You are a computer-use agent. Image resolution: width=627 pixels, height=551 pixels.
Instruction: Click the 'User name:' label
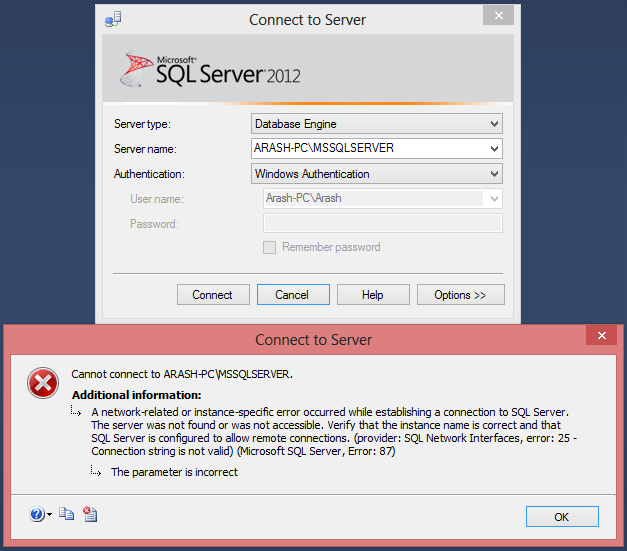[x=157, y=199]
